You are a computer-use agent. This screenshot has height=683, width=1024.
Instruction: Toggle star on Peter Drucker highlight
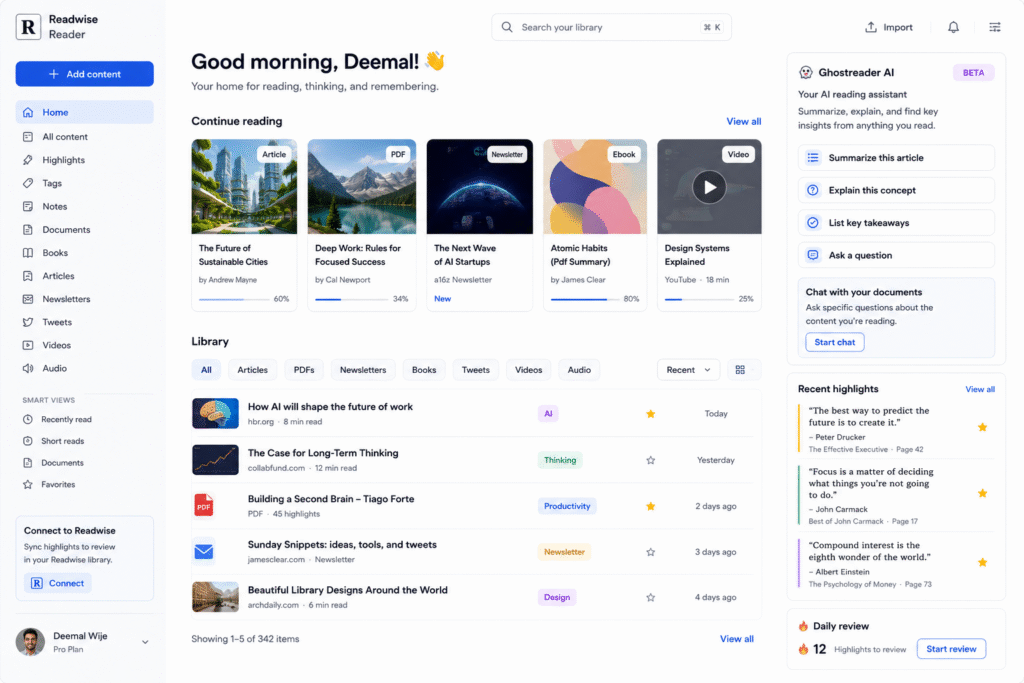(982, 427)
